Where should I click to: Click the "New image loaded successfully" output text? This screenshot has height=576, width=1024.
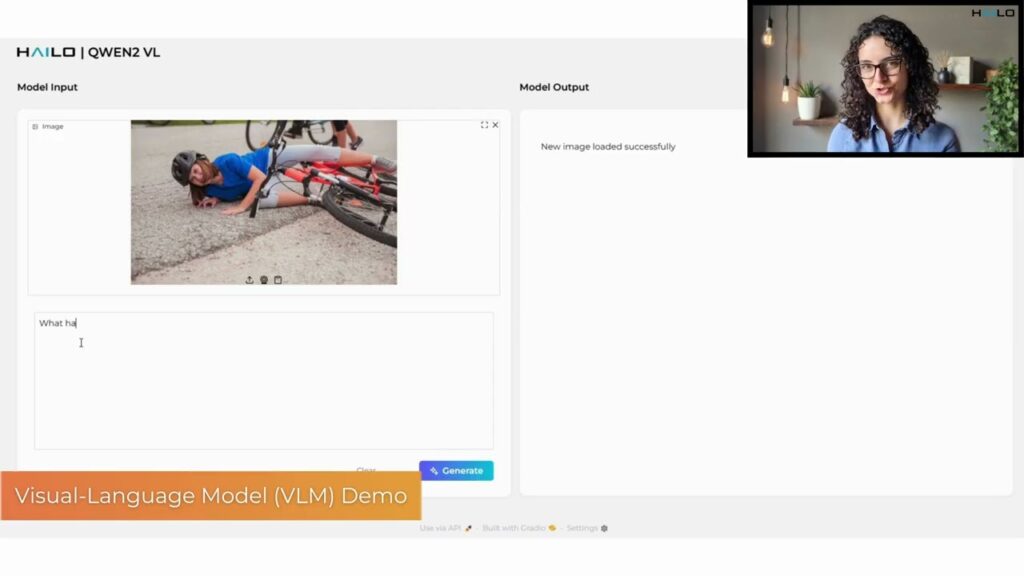tap(608, 146)
